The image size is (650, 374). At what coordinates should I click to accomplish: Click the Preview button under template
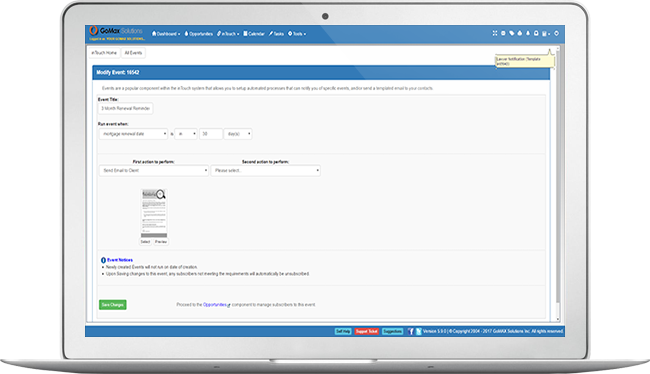tap(161, 242)
